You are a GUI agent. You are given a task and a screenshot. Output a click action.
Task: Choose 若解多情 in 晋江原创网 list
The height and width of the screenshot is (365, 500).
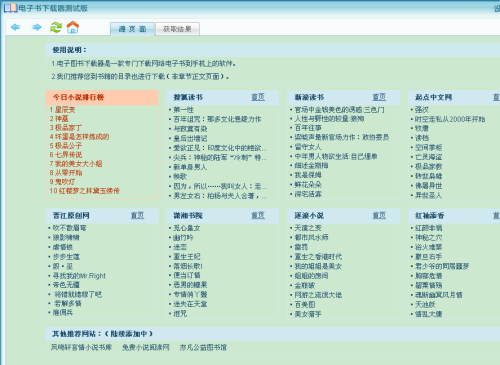coord(68,303)
